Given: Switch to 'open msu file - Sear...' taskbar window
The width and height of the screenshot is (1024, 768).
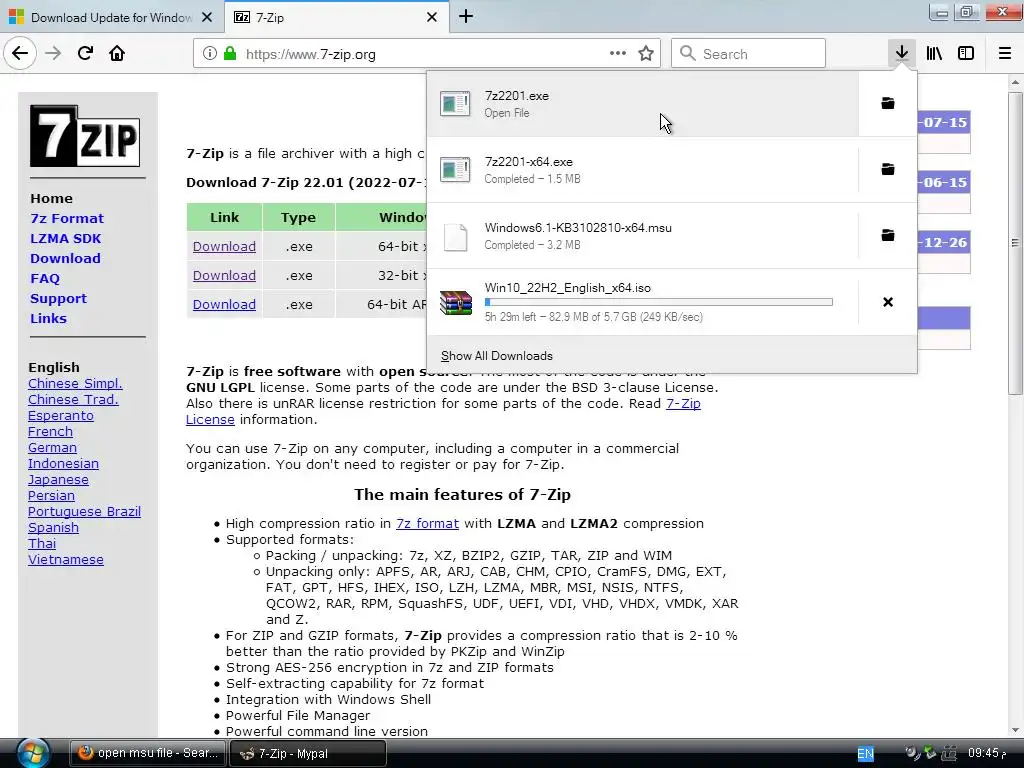Looking at the screenshot, I should tap(148, 753).
